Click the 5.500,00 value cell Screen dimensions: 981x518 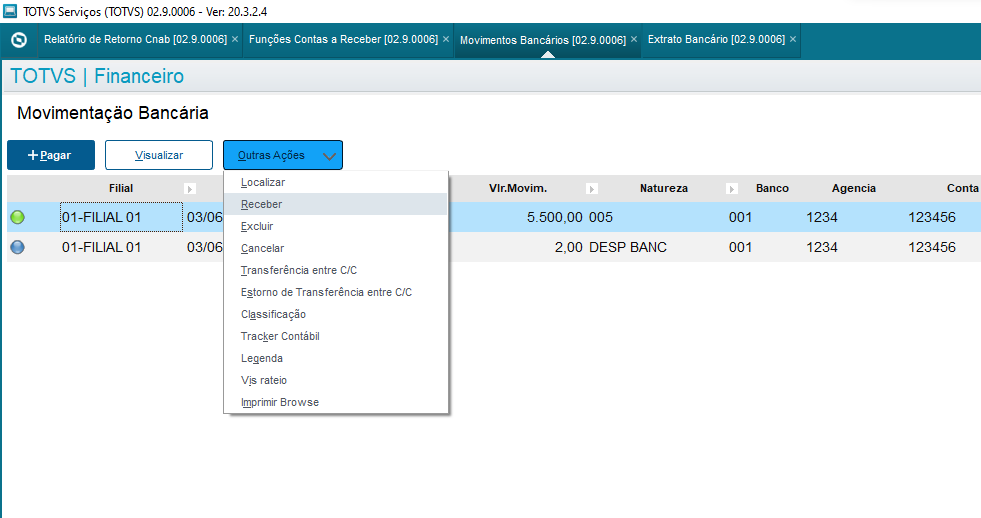554,217
